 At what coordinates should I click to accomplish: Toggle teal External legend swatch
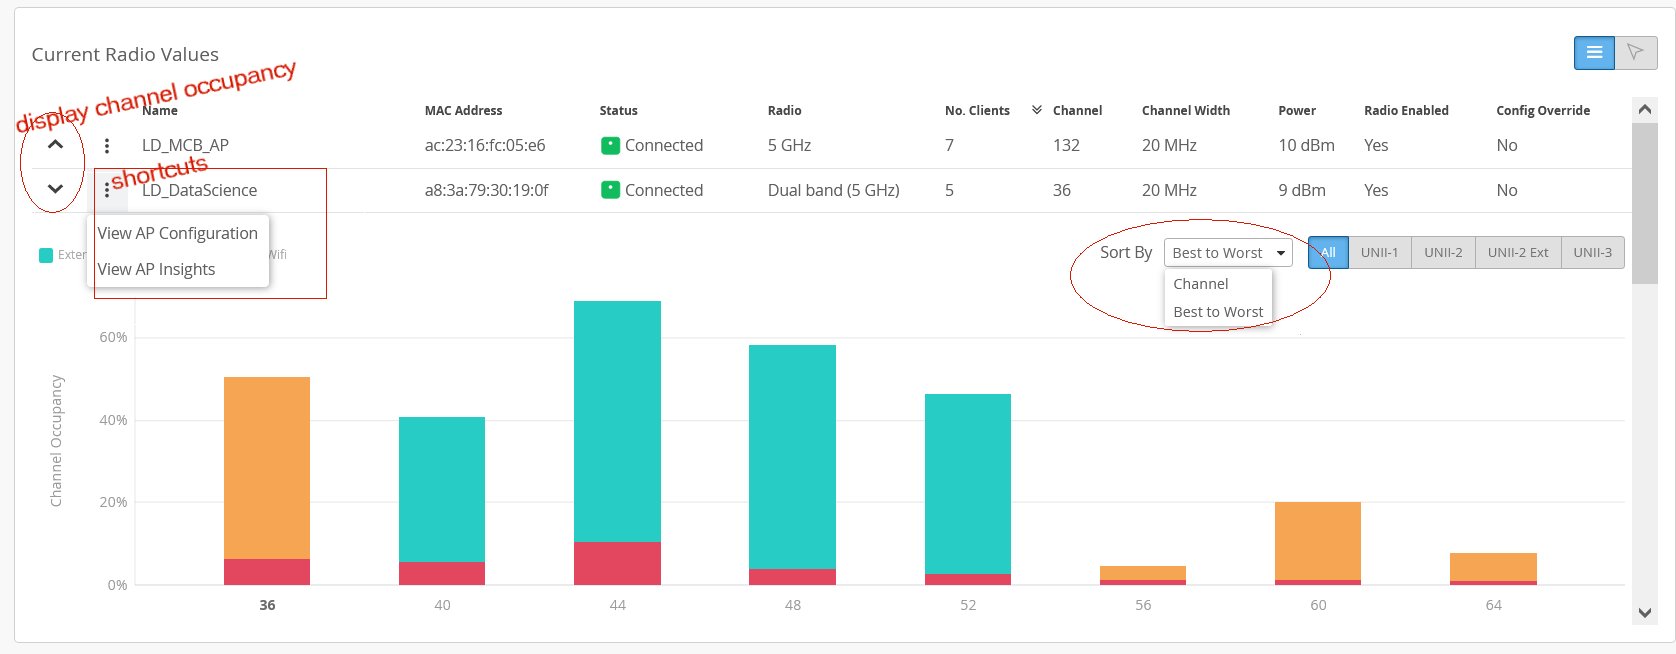tap(46, 255)
